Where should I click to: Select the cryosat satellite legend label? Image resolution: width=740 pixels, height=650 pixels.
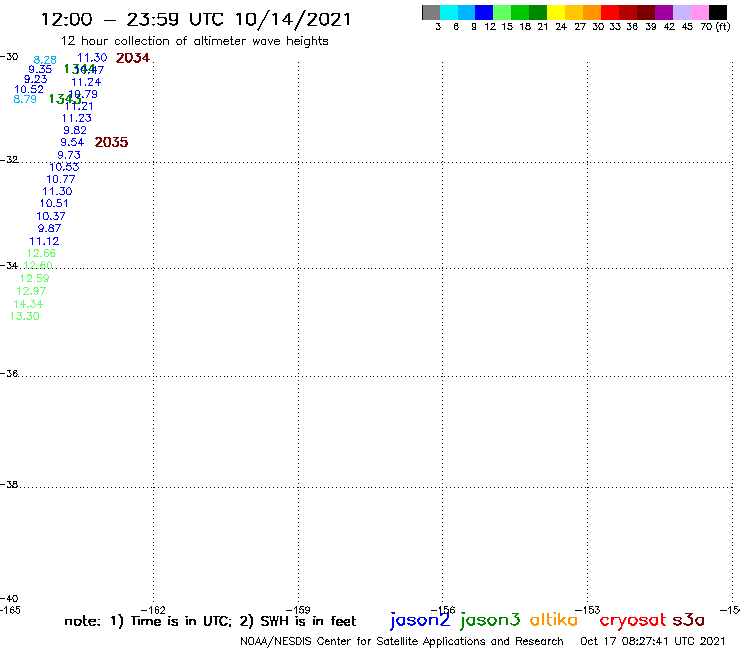point(633,621)
